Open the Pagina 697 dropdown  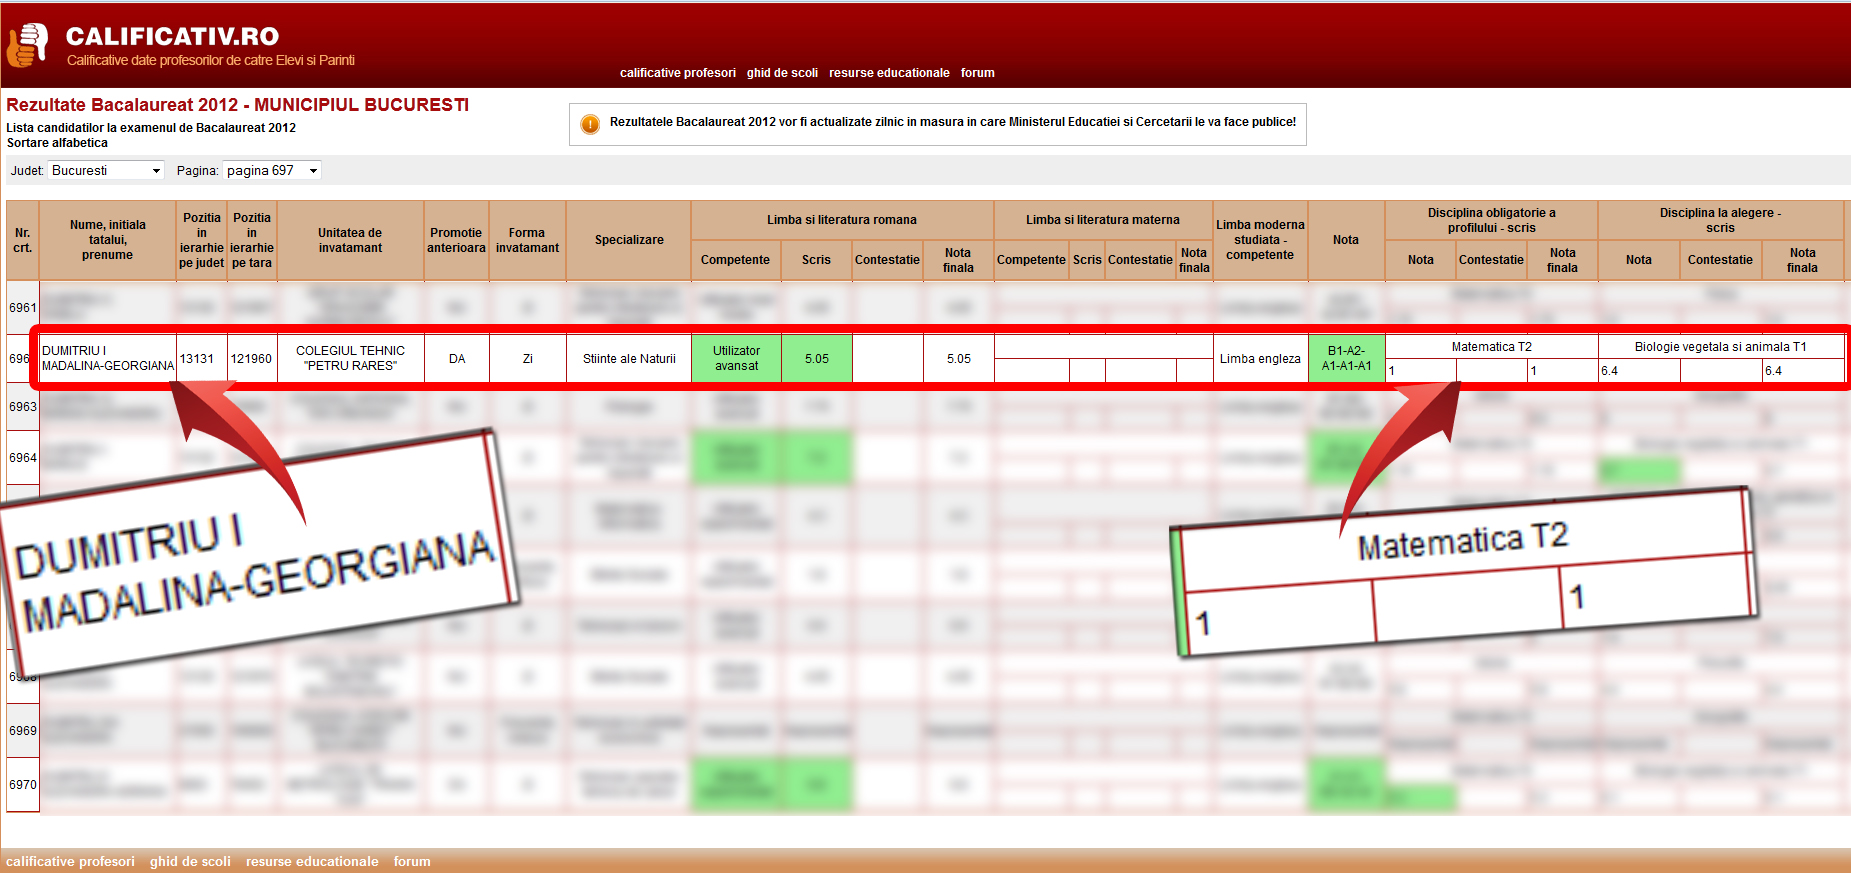[x=271, y=171]
